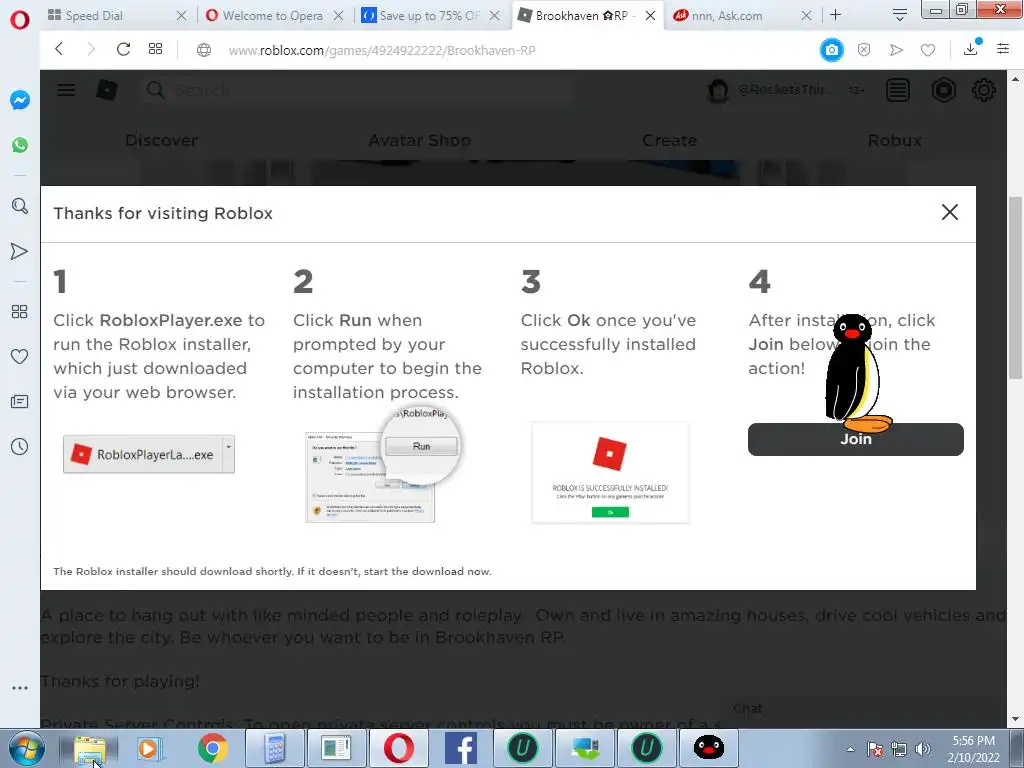Open Speed Dial grid icon in sidebar
The width and height of the screenshot is (1024, 768).
20,312
